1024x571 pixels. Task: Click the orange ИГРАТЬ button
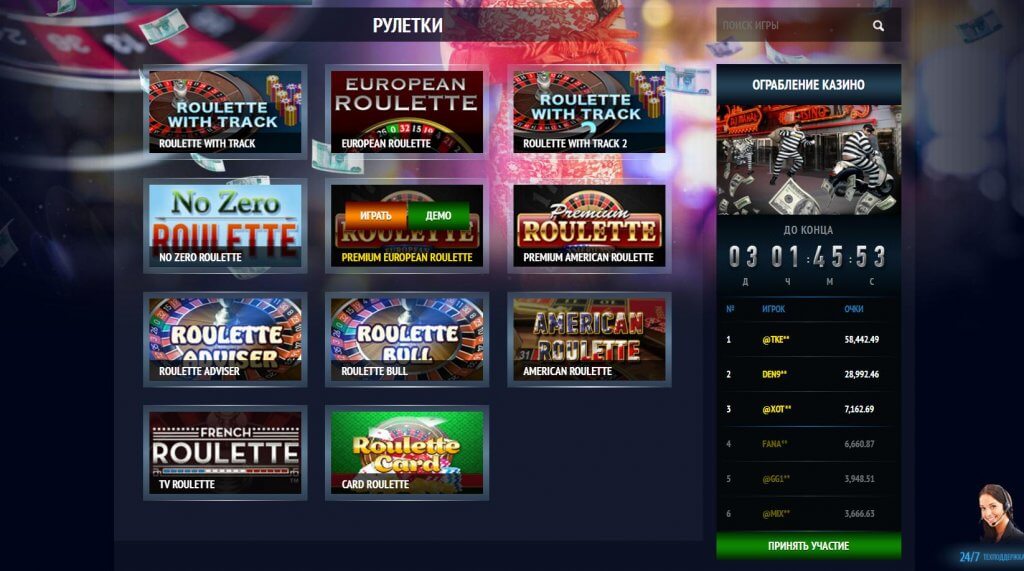376,216
